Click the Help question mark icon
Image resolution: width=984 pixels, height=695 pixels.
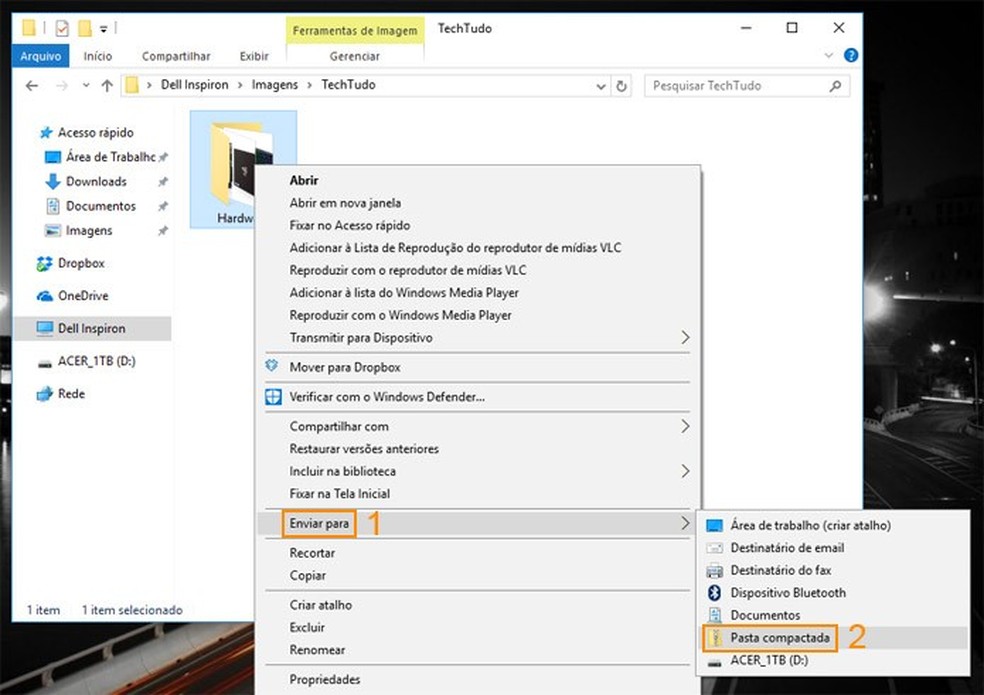click(x=850, y=55)
